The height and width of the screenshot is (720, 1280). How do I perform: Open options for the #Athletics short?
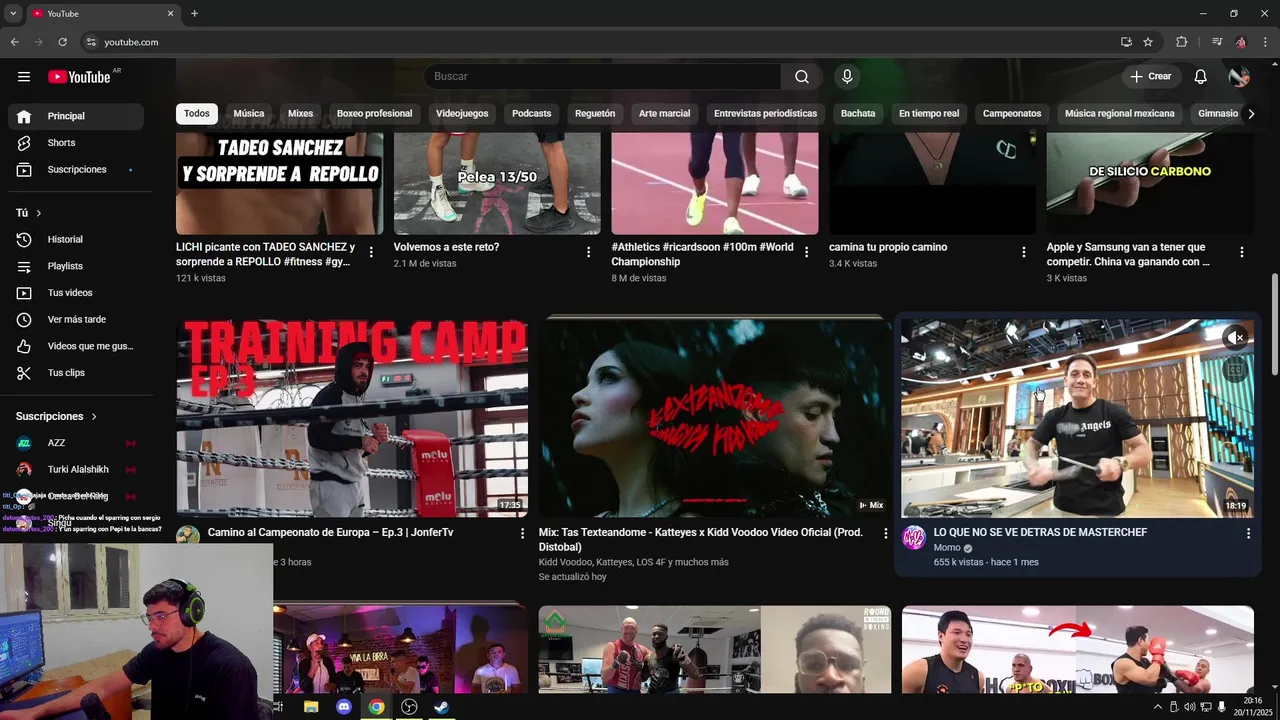tap(806, 252)
